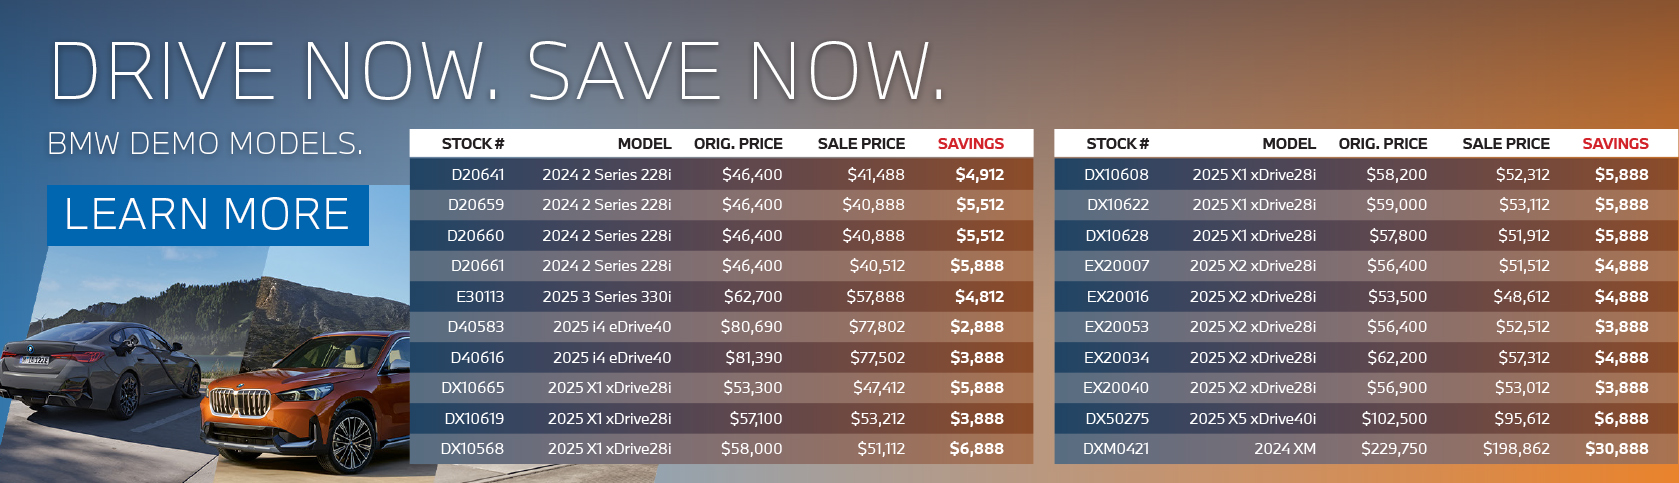Click the LEARN MORE button
Viewport: 1679px width, 483px height.
[207, 215]
